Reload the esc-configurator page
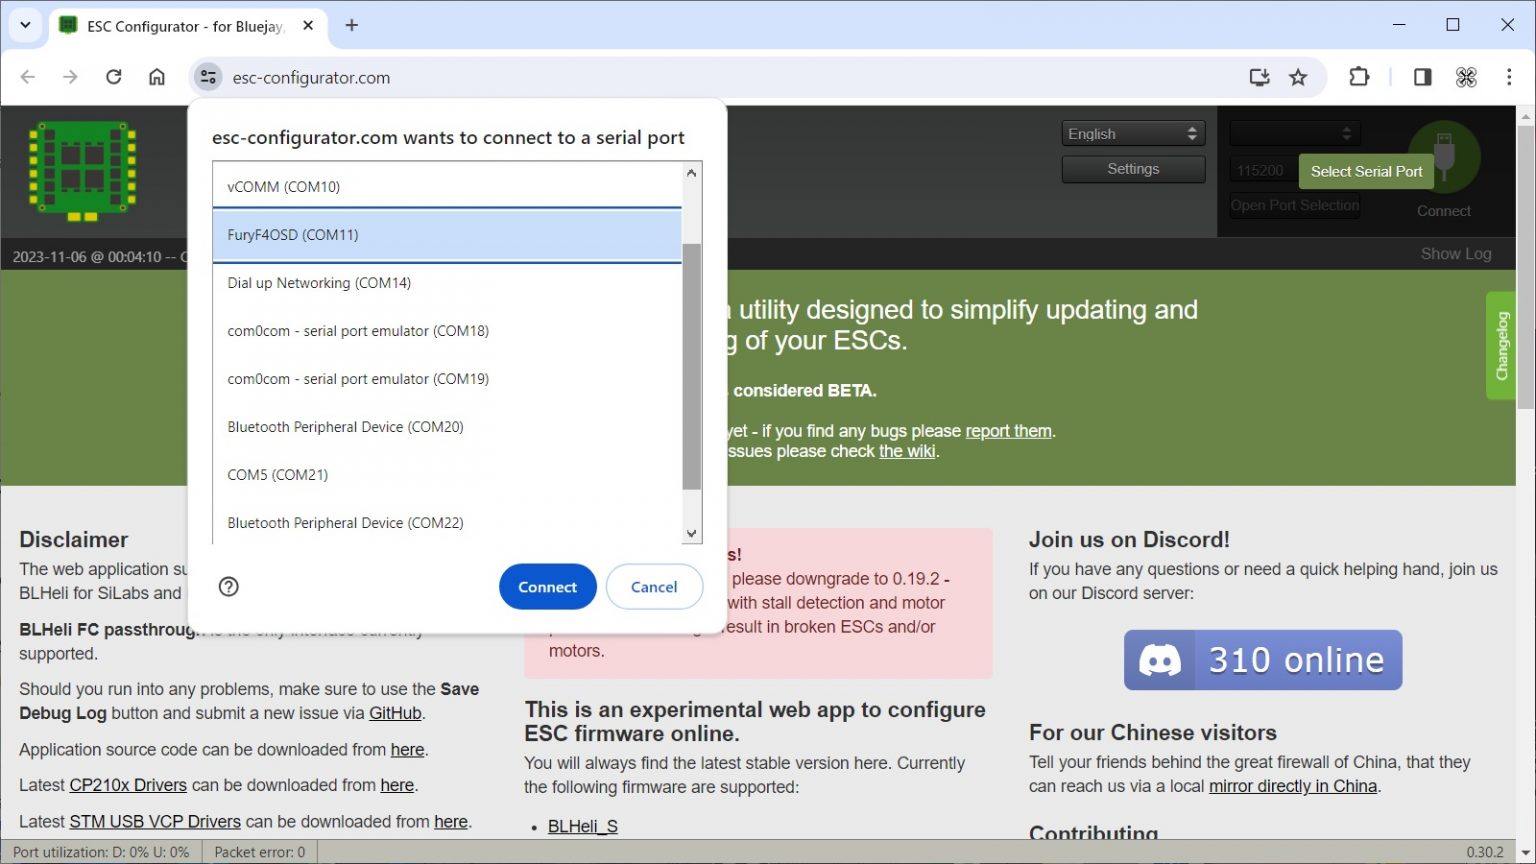The width and height of the screenshot is (1536, 864). click(114, 77)
